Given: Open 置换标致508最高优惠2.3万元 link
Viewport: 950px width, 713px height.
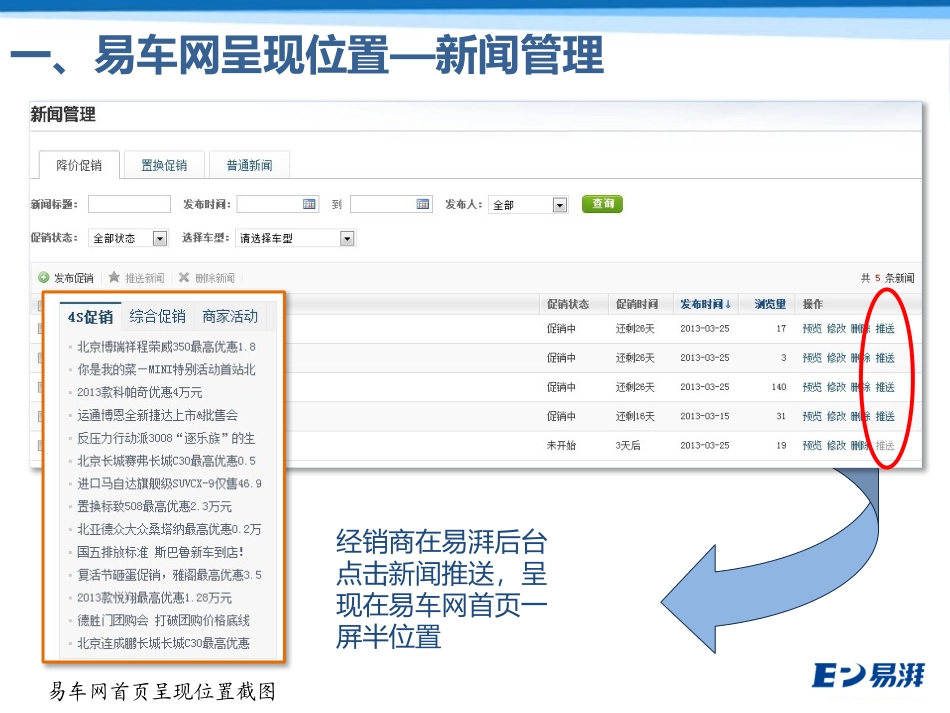Looking at the screenshot, I should [154, 506].
